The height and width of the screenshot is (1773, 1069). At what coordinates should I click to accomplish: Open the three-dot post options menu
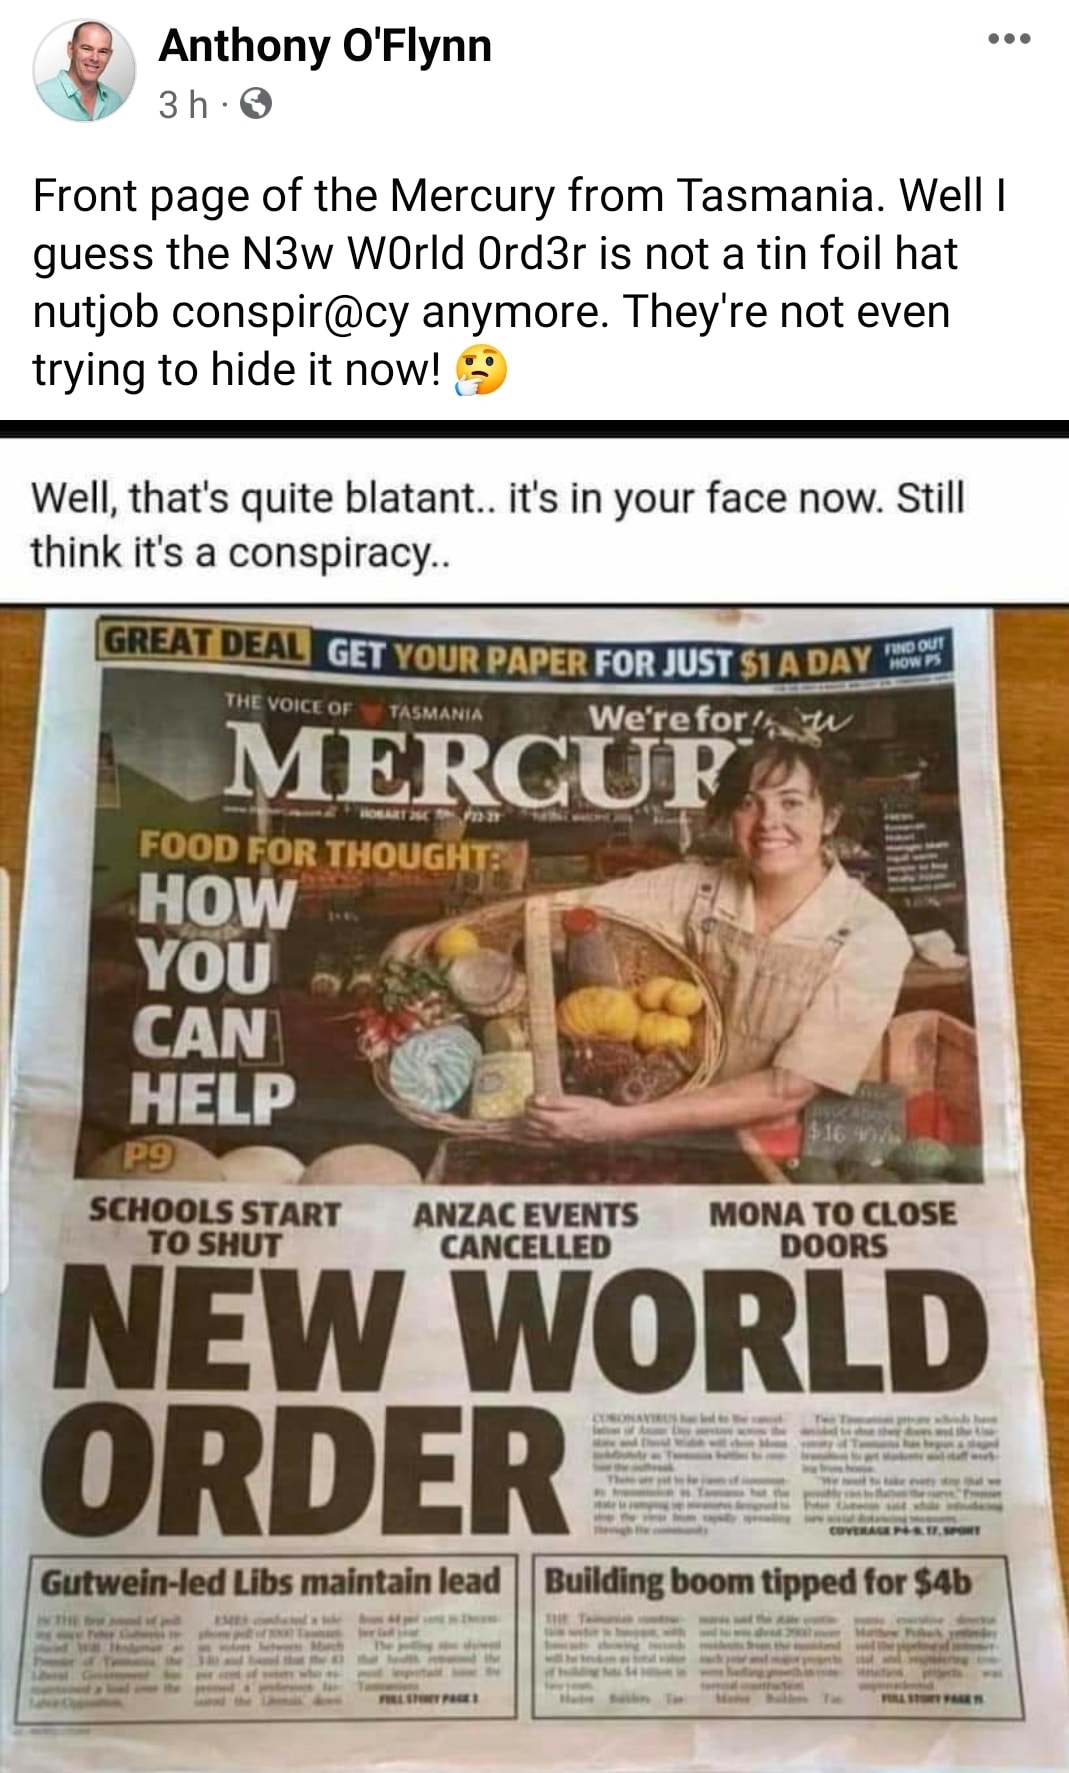coord(1008,40)
